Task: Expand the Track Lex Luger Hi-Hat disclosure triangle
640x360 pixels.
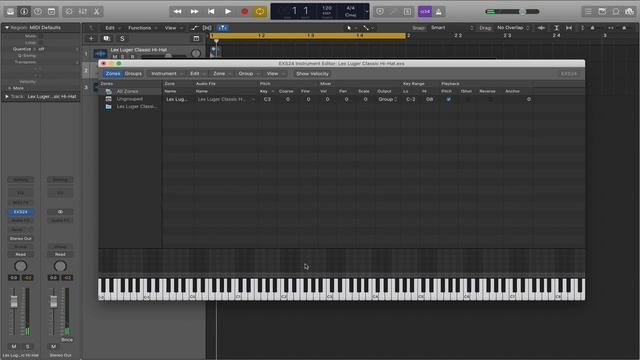Action: click(7, 96)
